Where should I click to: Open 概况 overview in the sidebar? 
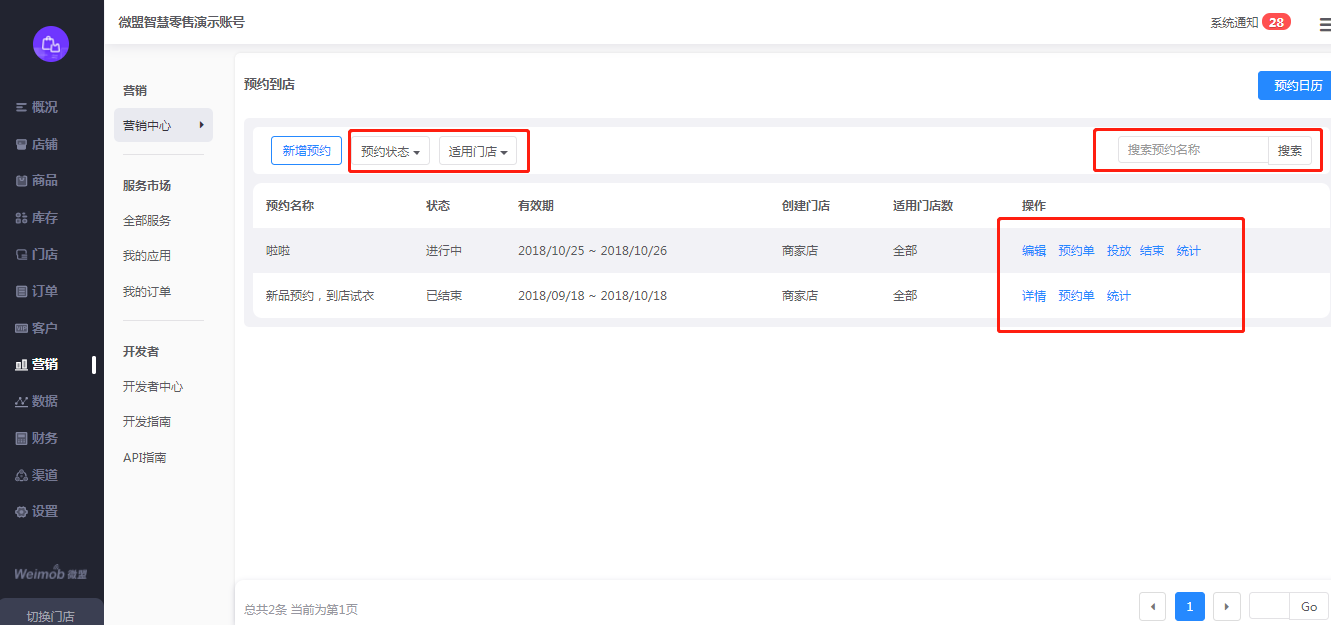pos(44,107)
